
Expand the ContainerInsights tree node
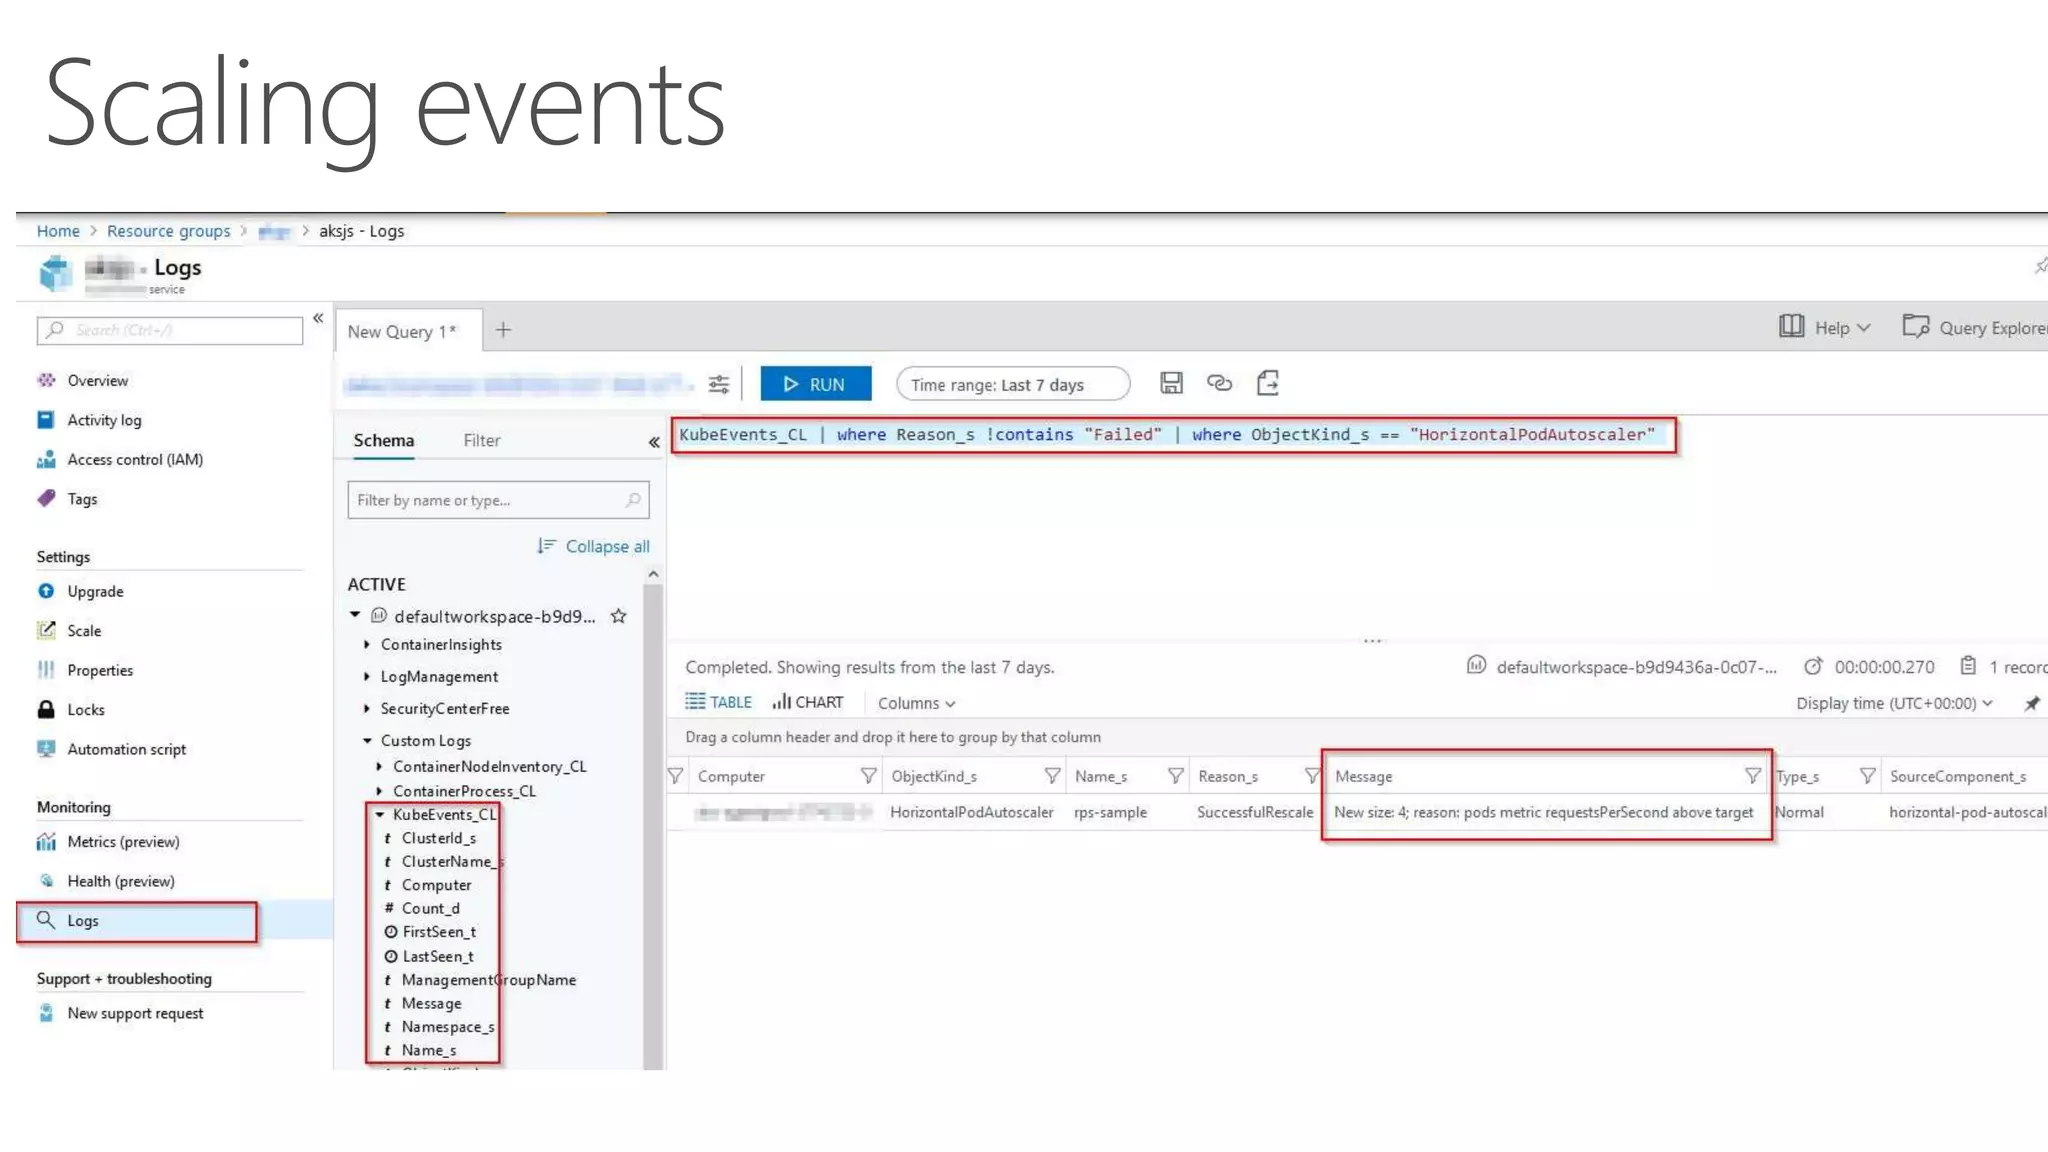pyautogui.click(x=367, y=645)
